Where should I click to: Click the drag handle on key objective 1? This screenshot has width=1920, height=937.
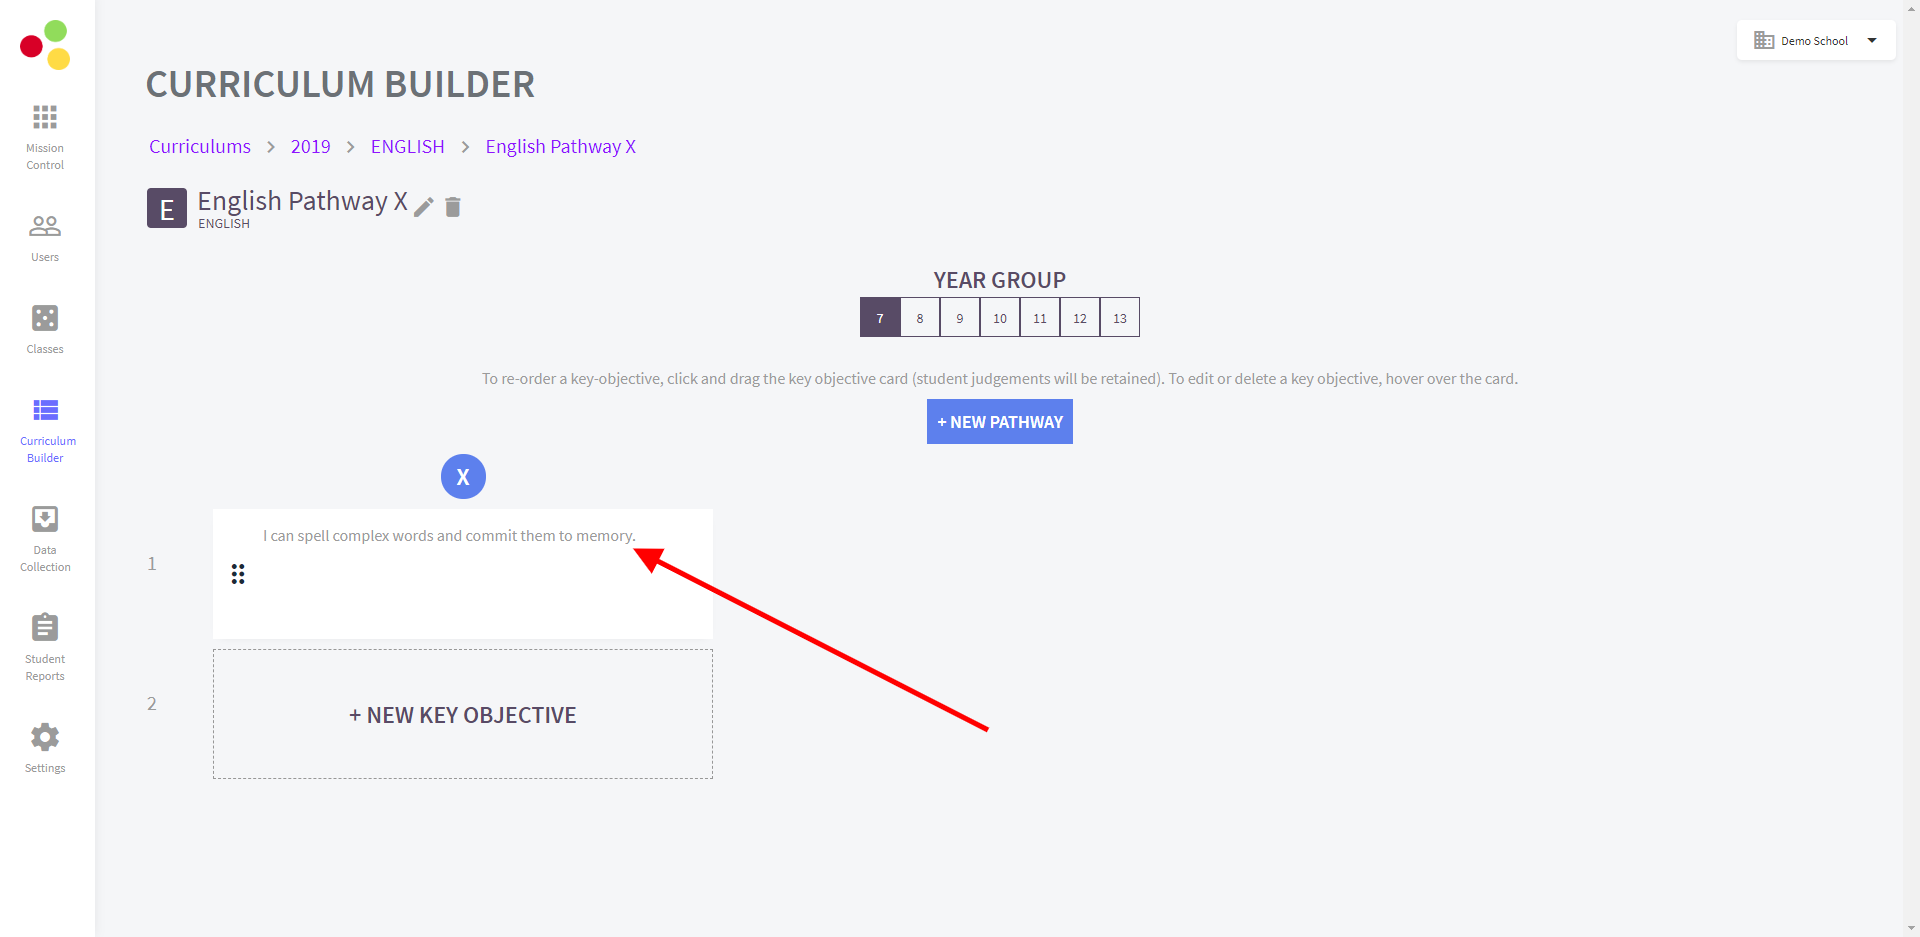(238, 574)
